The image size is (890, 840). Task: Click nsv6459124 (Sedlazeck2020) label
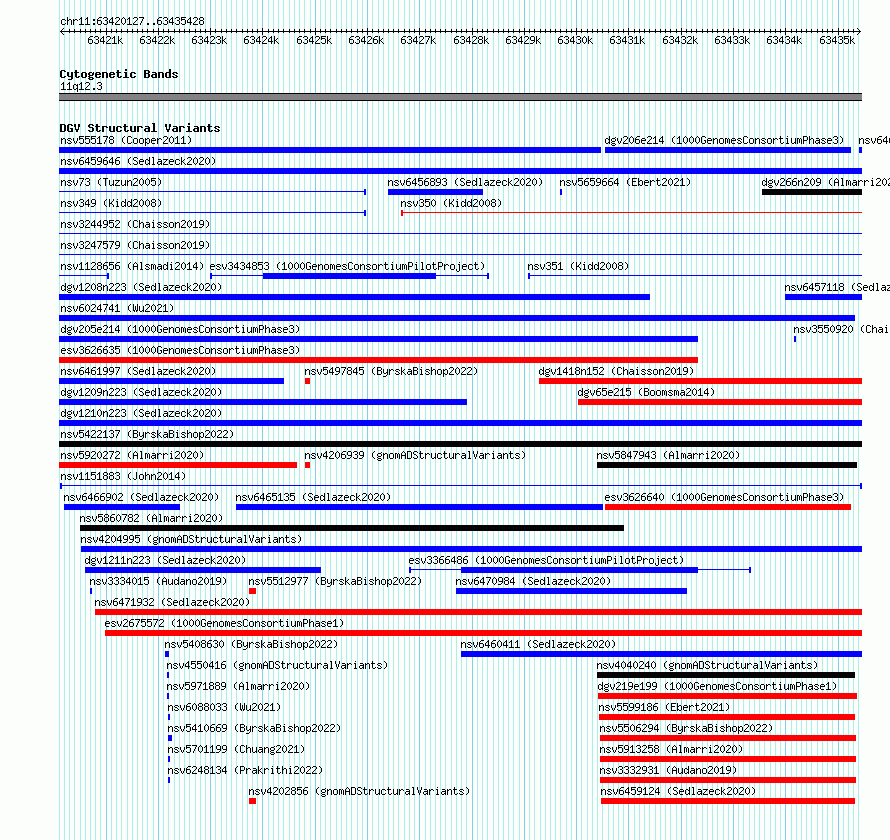pyautogui.click(x=678, y=791)
